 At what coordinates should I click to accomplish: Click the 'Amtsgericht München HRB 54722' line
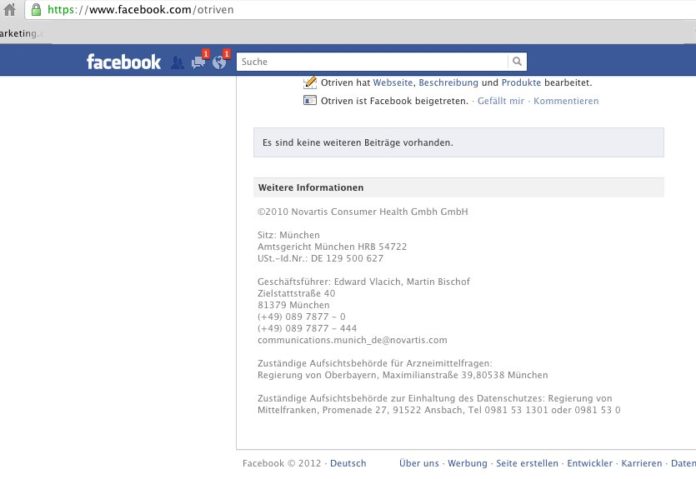332,246
